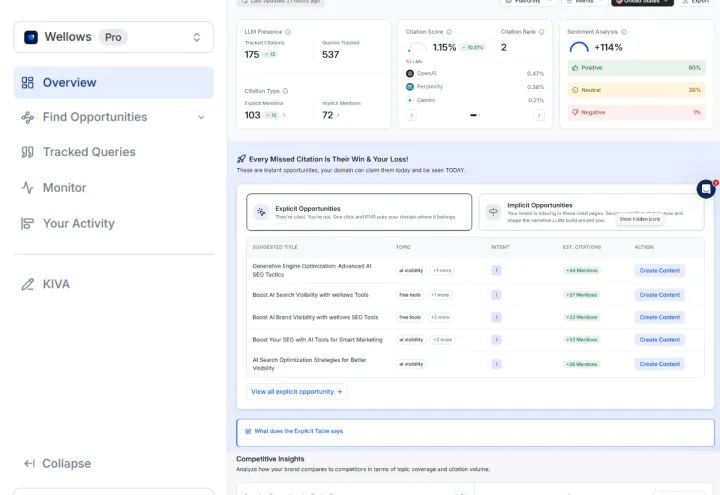Click intent badge on Boost AI Brand Visibility row
Screen dimensions: 720x495
pos(496,318)
